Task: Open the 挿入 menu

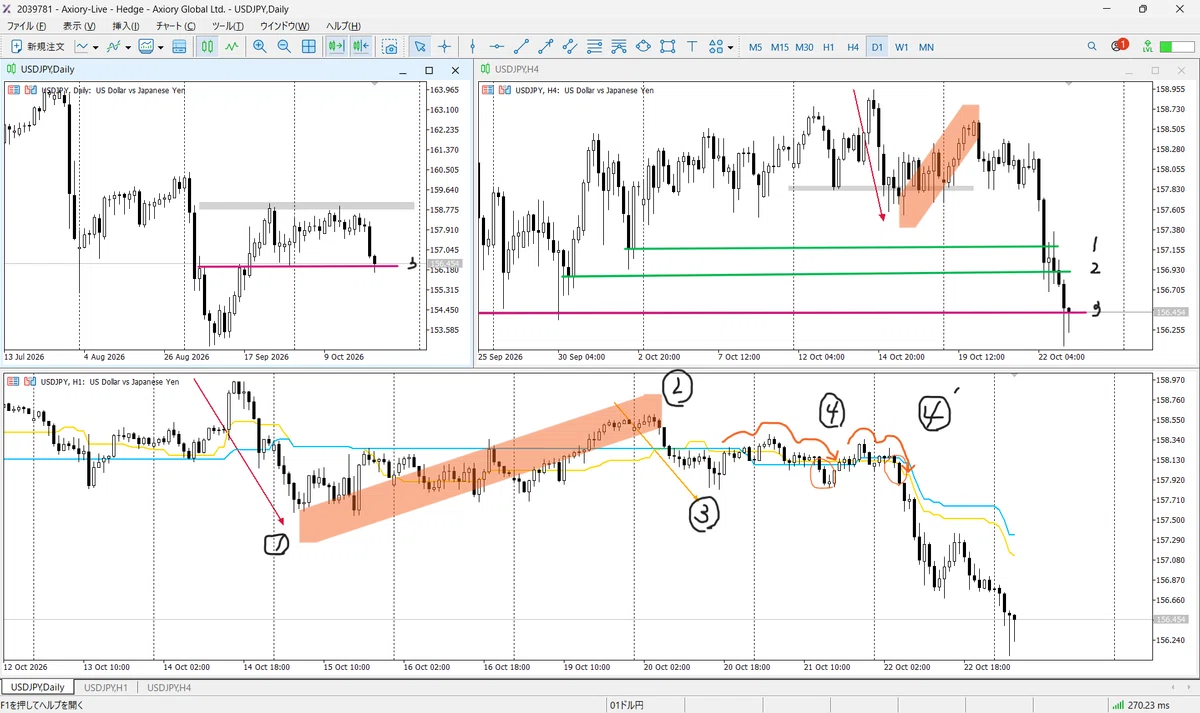Action: click(126, 25)
